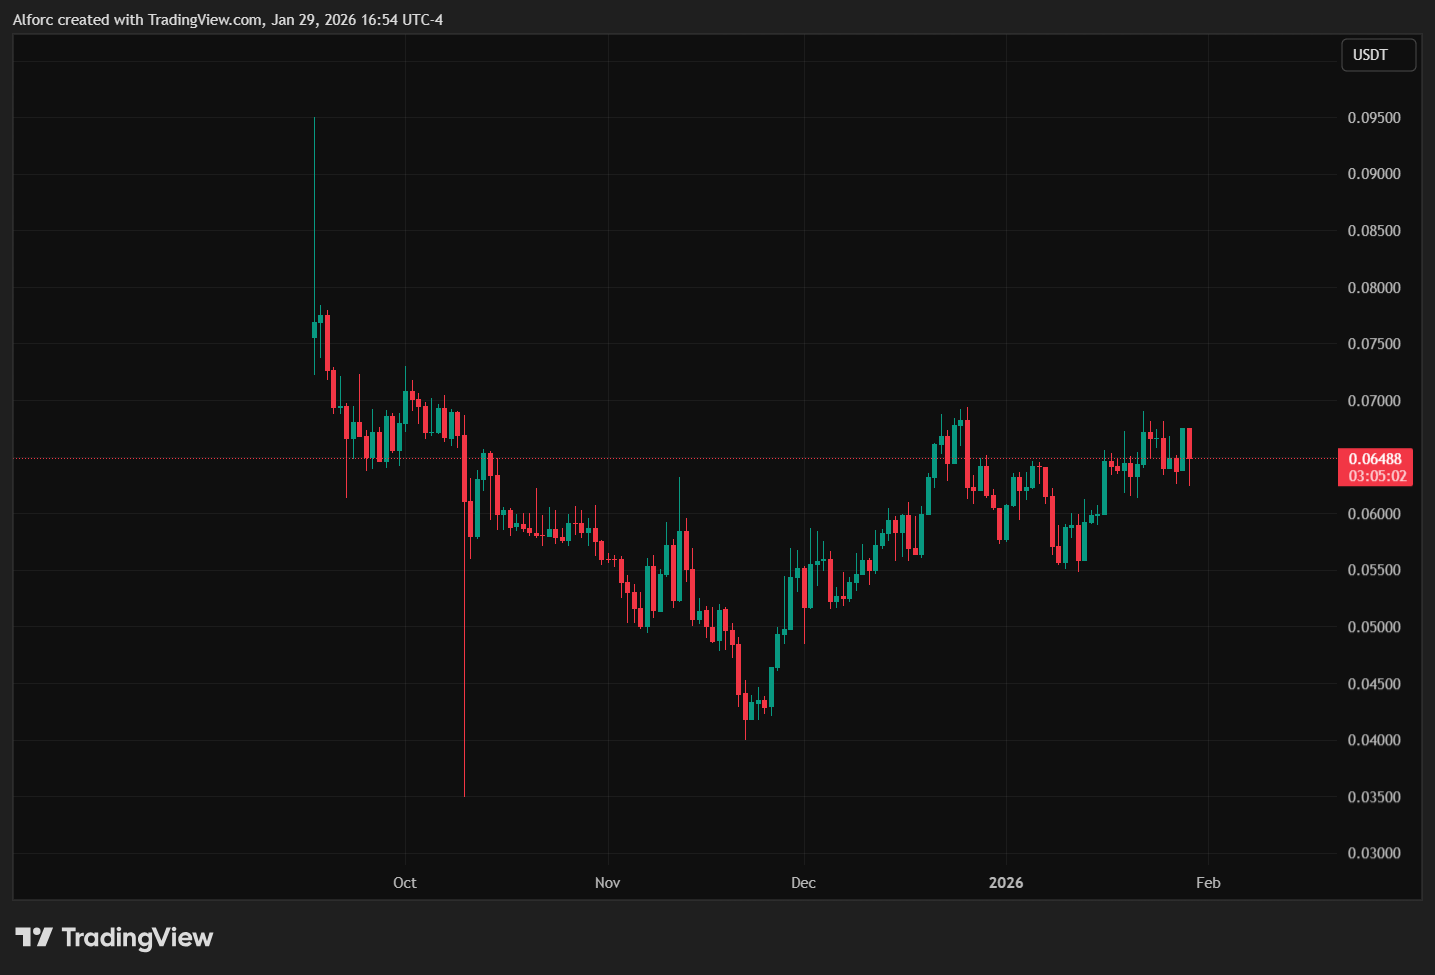Click the 0.08000 price axis label
The height and width of the screenshot is (975, 1435).
tap(1374, 288)
